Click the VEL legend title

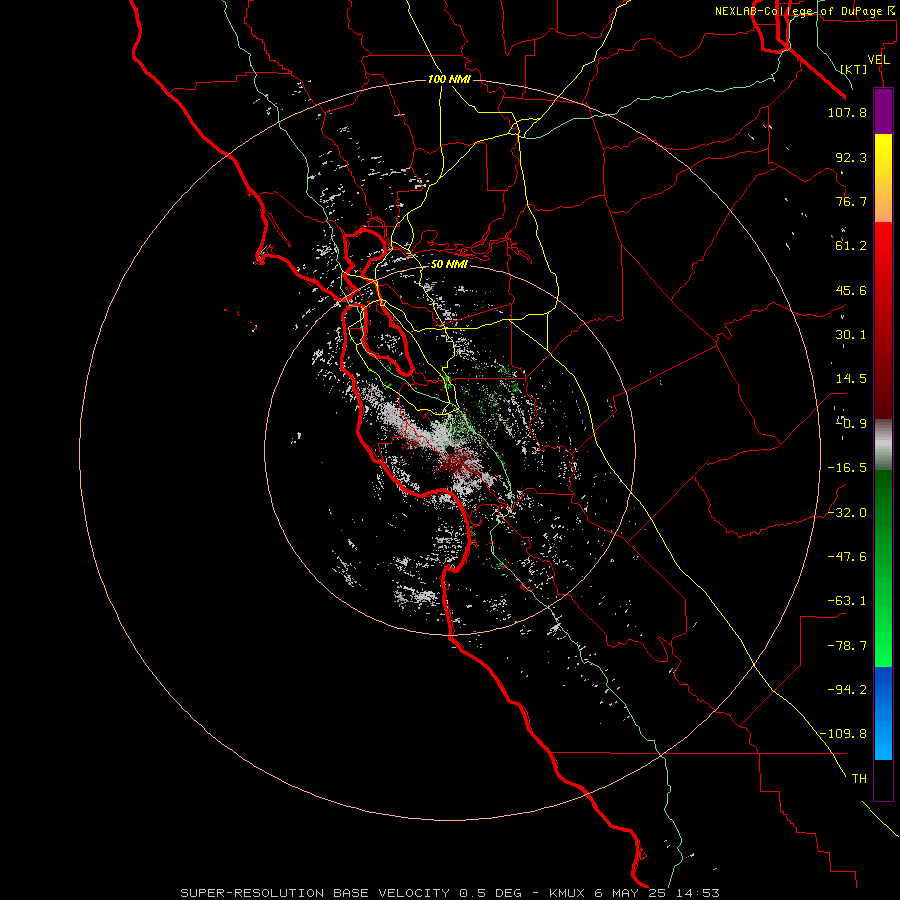coord(878,60)
